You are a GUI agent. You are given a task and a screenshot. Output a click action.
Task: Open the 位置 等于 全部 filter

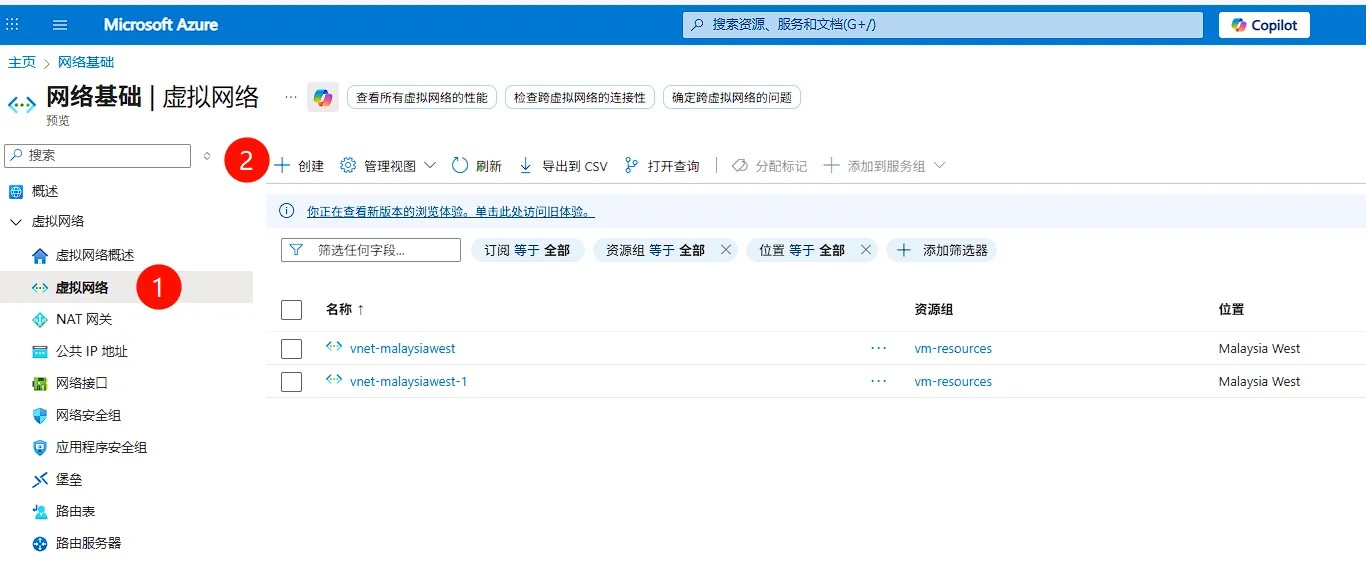801,250
